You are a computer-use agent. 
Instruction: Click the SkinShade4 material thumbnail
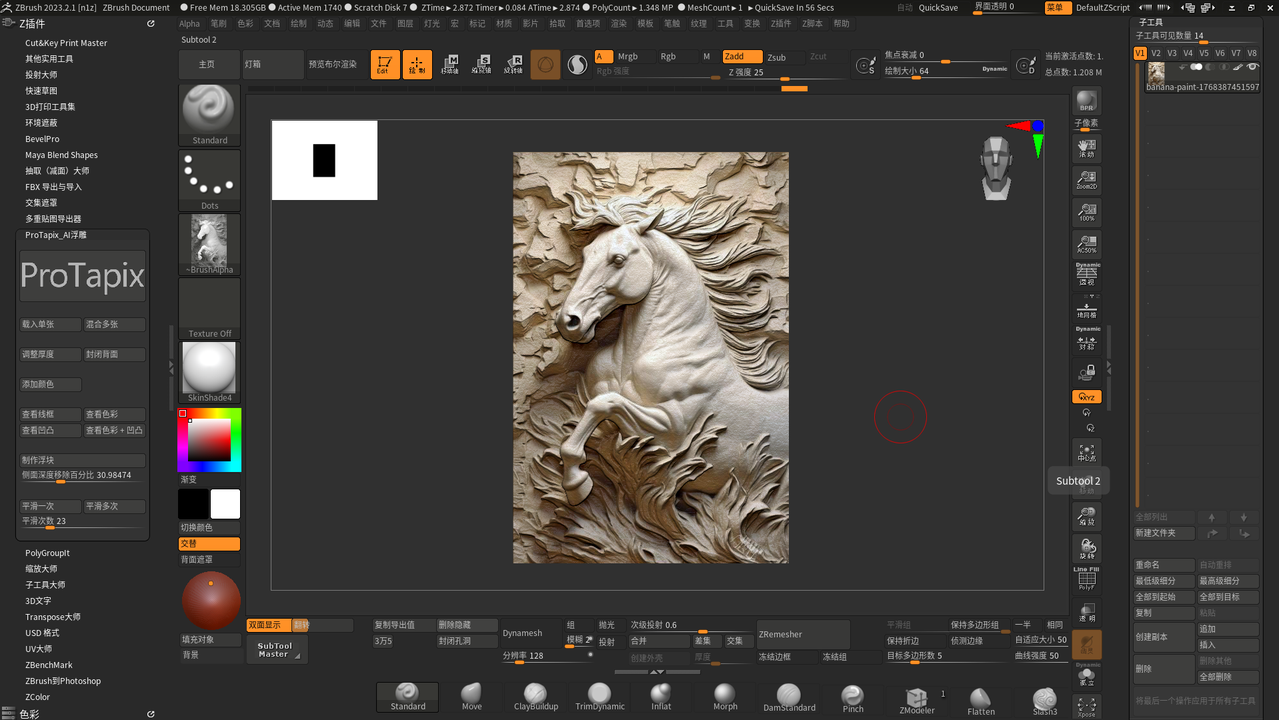[x=209, y=367]
